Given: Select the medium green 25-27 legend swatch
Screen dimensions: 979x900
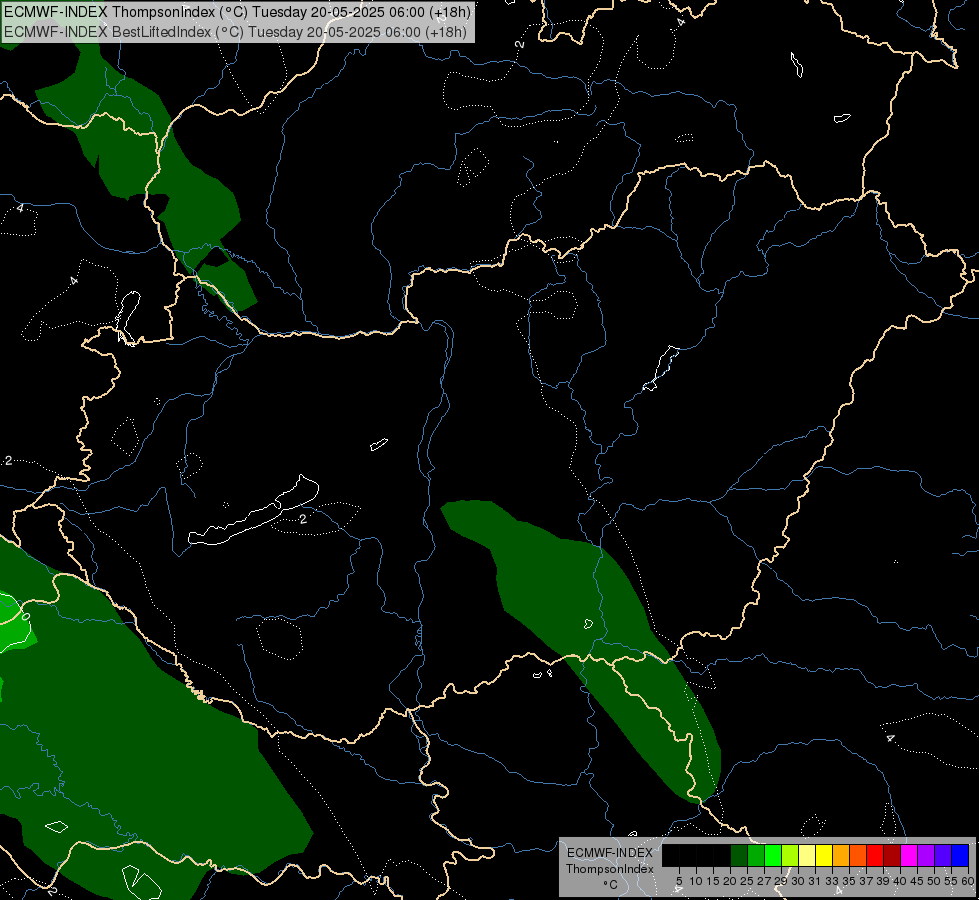Looking at the screenshot, I should point(756,855).
